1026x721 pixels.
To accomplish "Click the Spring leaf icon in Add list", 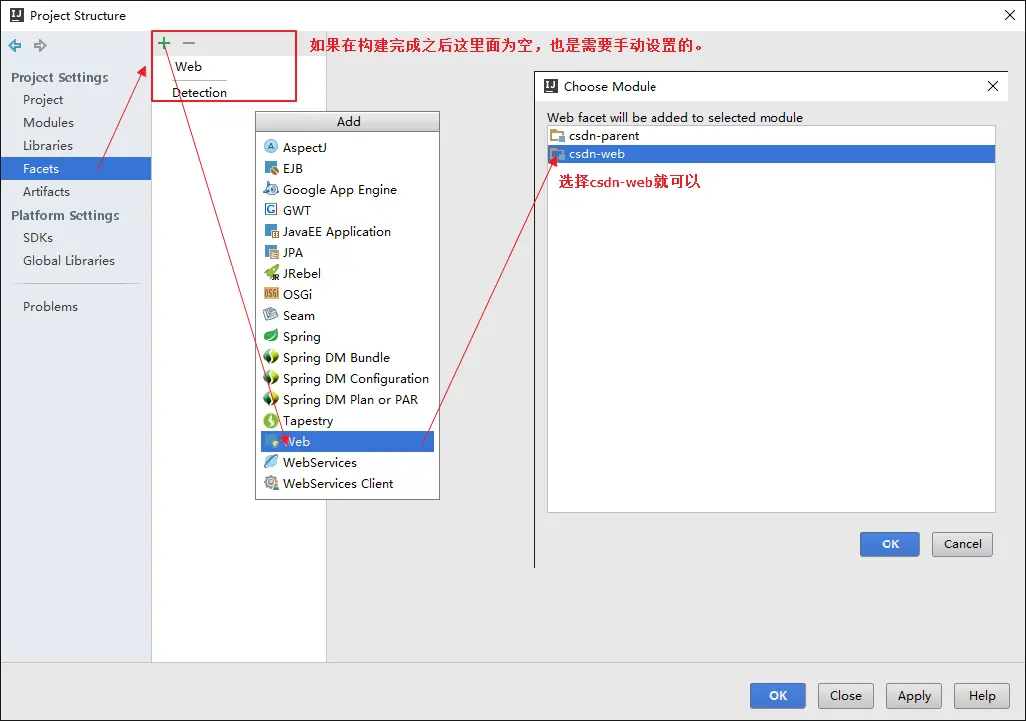I will coord(270,337).
